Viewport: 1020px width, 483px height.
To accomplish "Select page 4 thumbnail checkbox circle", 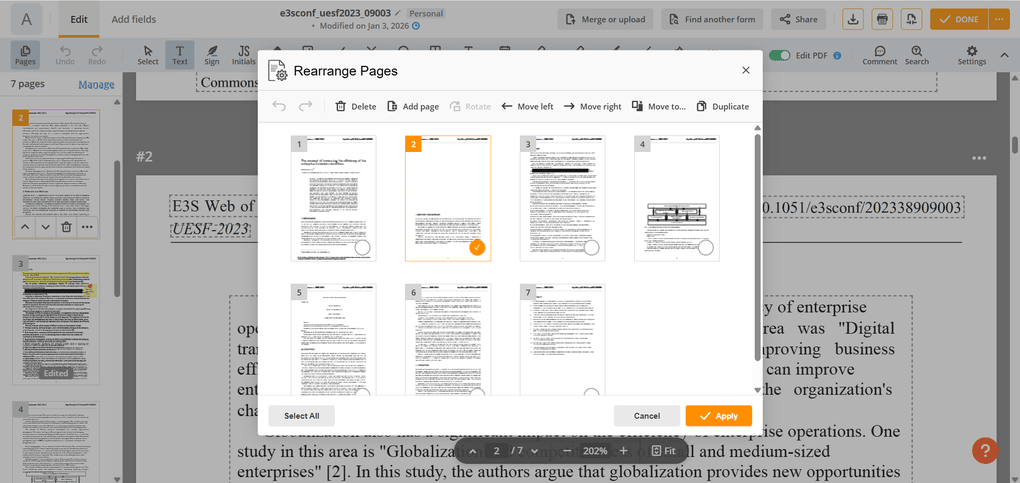I will click(706, 247).
